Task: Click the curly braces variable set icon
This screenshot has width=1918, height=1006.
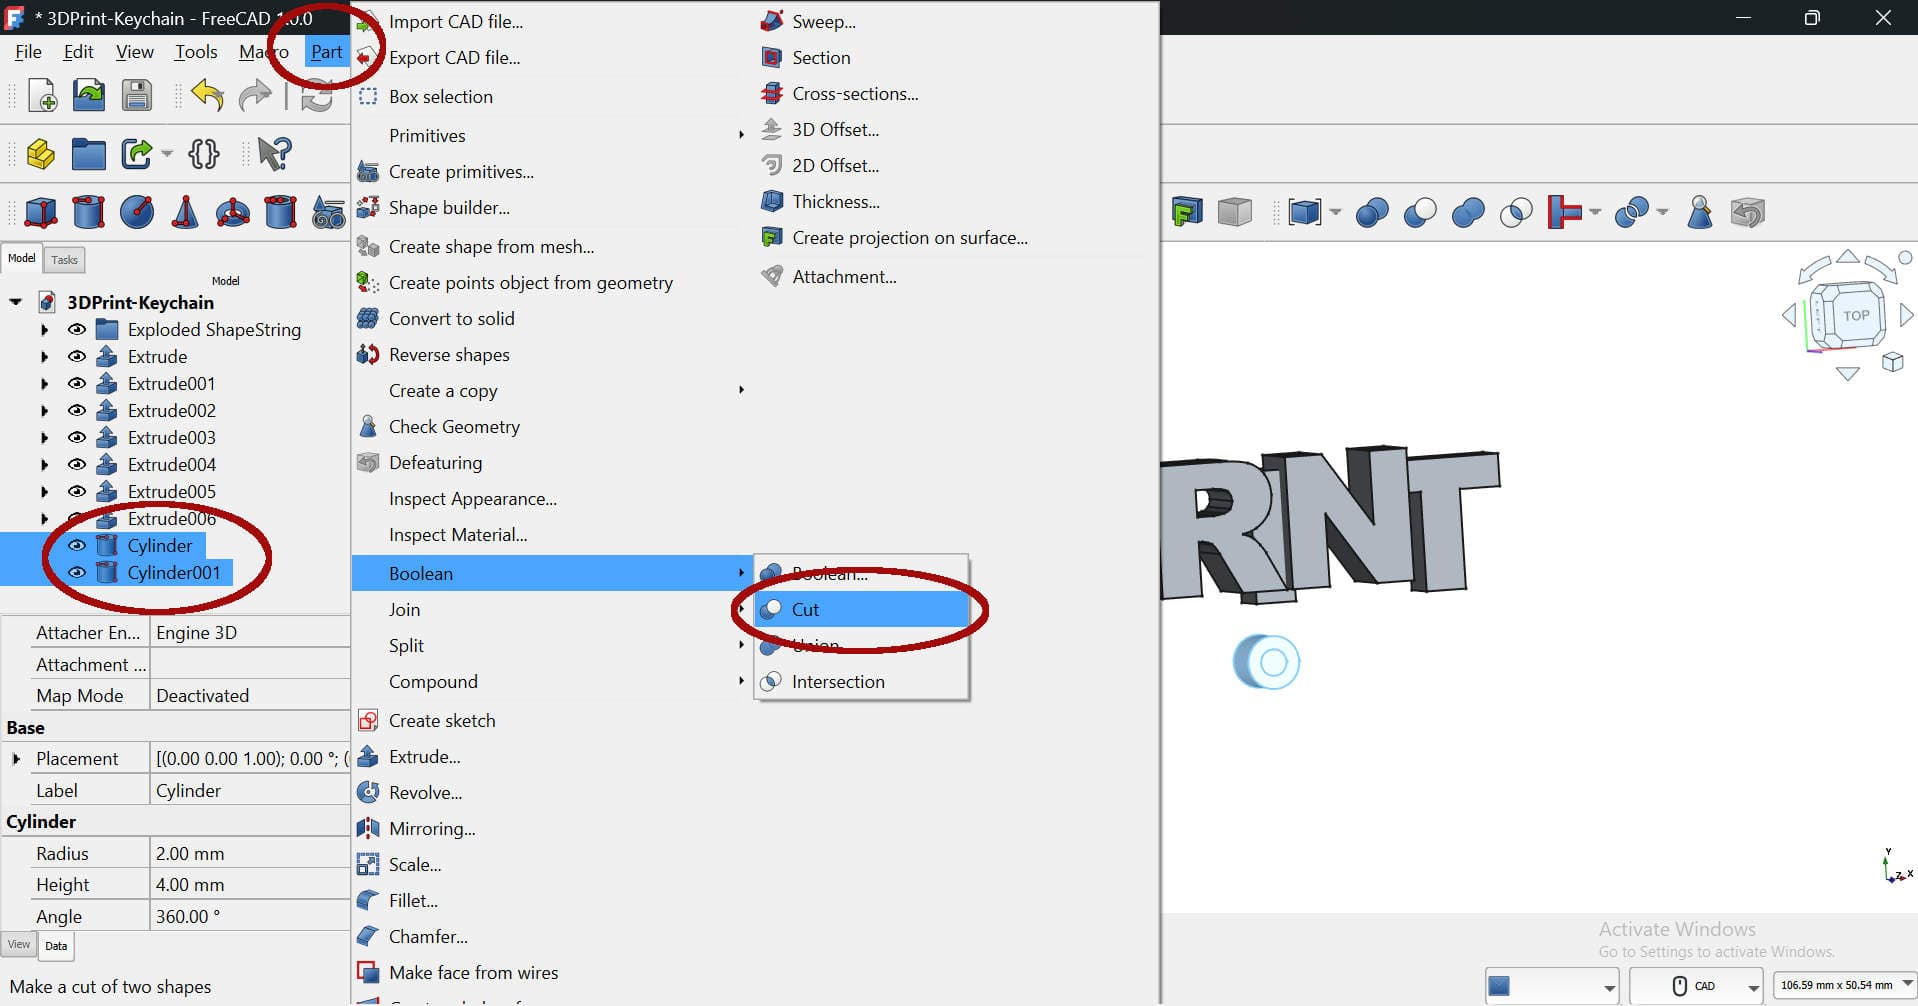Action: coord(203,153)
